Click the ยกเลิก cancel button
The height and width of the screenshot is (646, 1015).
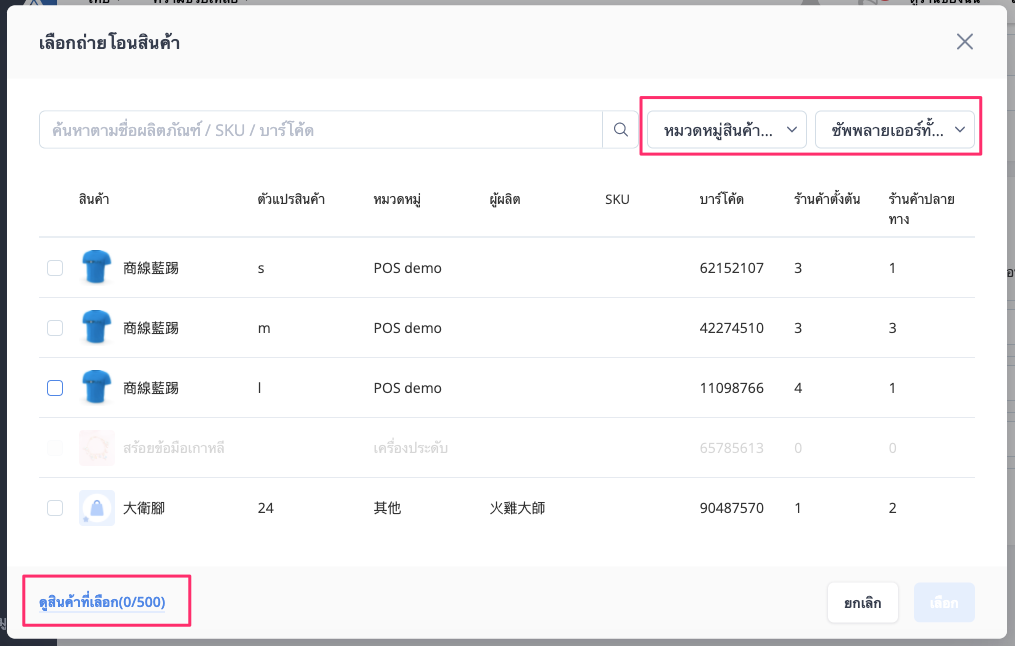[x=862, y=603]
